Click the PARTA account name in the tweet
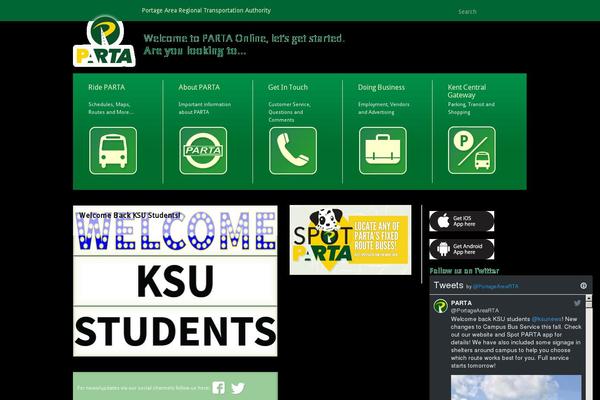 461,303
